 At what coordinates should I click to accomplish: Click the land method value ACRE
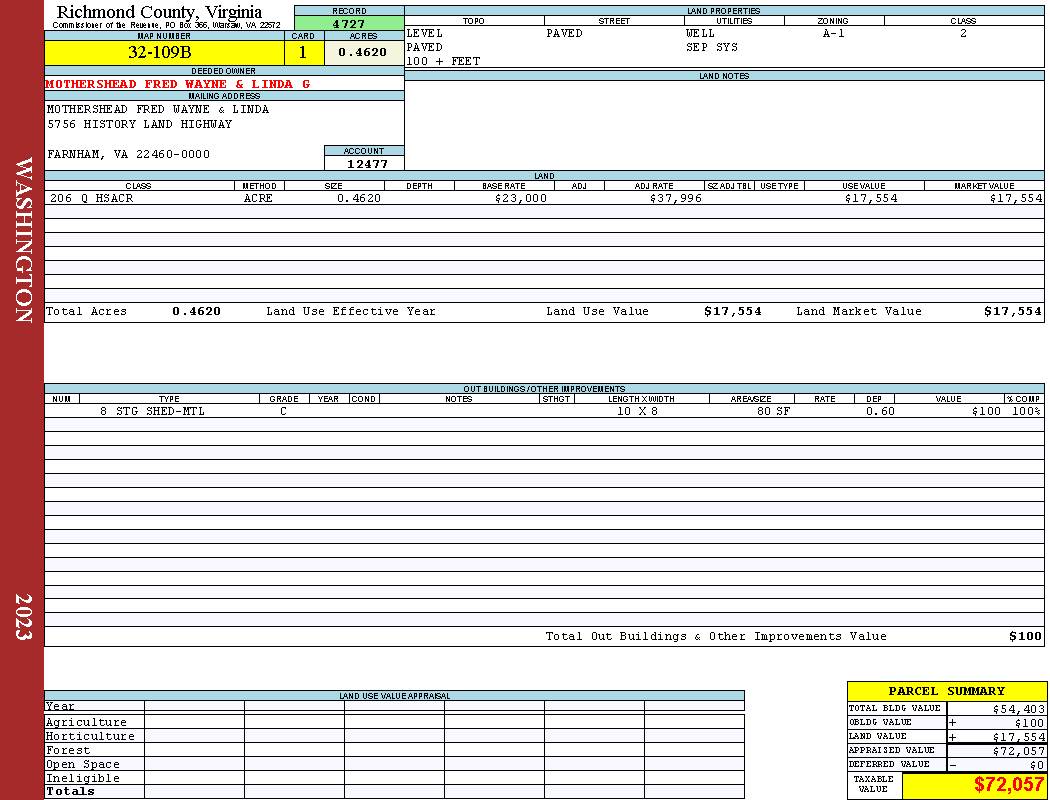258,198
